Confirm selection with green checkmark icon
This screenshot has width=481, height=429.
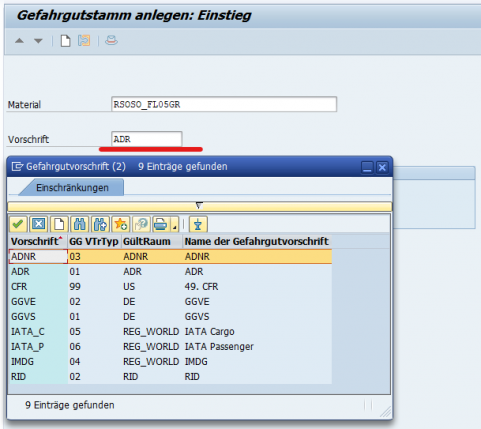click(x=18, y=224)
